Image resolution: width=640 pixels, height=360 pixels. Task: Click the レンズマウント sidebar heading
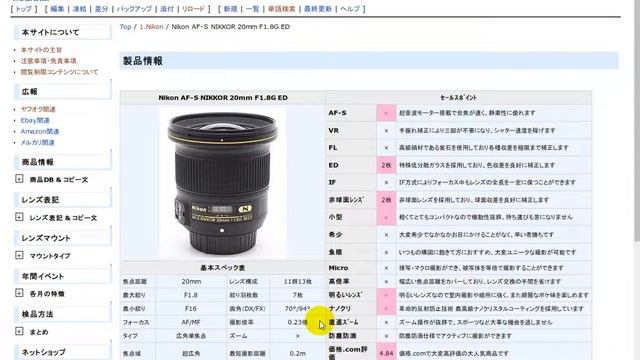(x=62, y=238)
